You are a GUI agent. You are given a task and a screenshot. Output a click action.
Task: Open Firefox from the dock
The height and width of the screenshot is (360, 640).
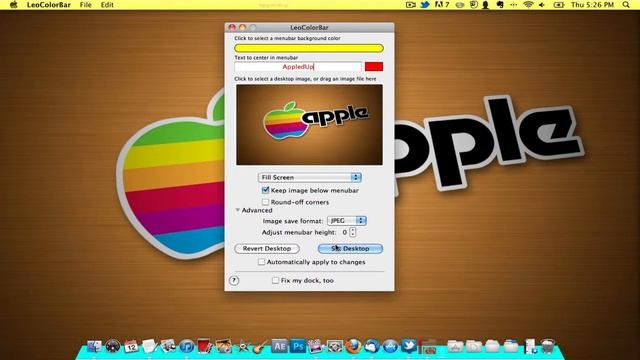(x=353, y=346)
